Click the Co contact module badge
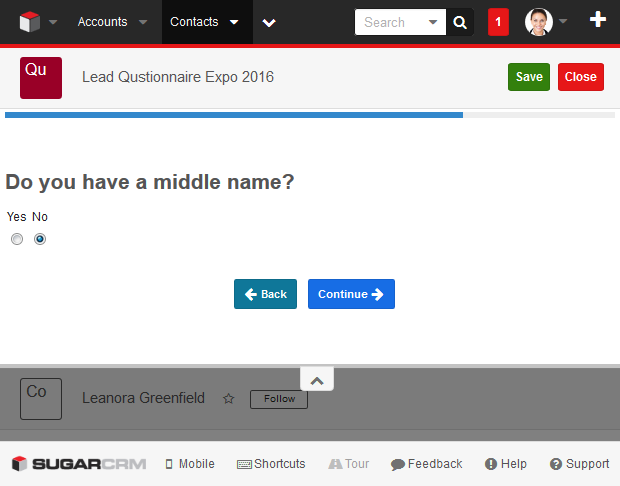Image resolution: width=620 pixels, height=486 pixels. point(41,399)
